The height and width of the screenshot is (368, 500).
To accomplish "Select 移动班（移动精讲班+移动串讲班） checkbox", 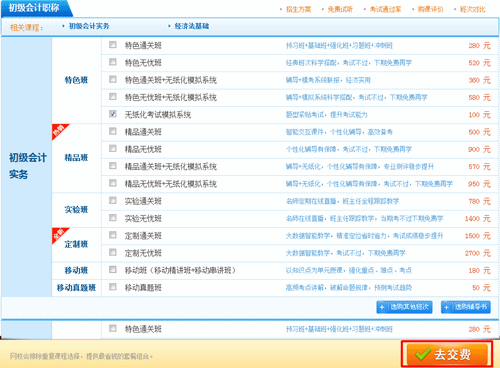I will [113, 269].
